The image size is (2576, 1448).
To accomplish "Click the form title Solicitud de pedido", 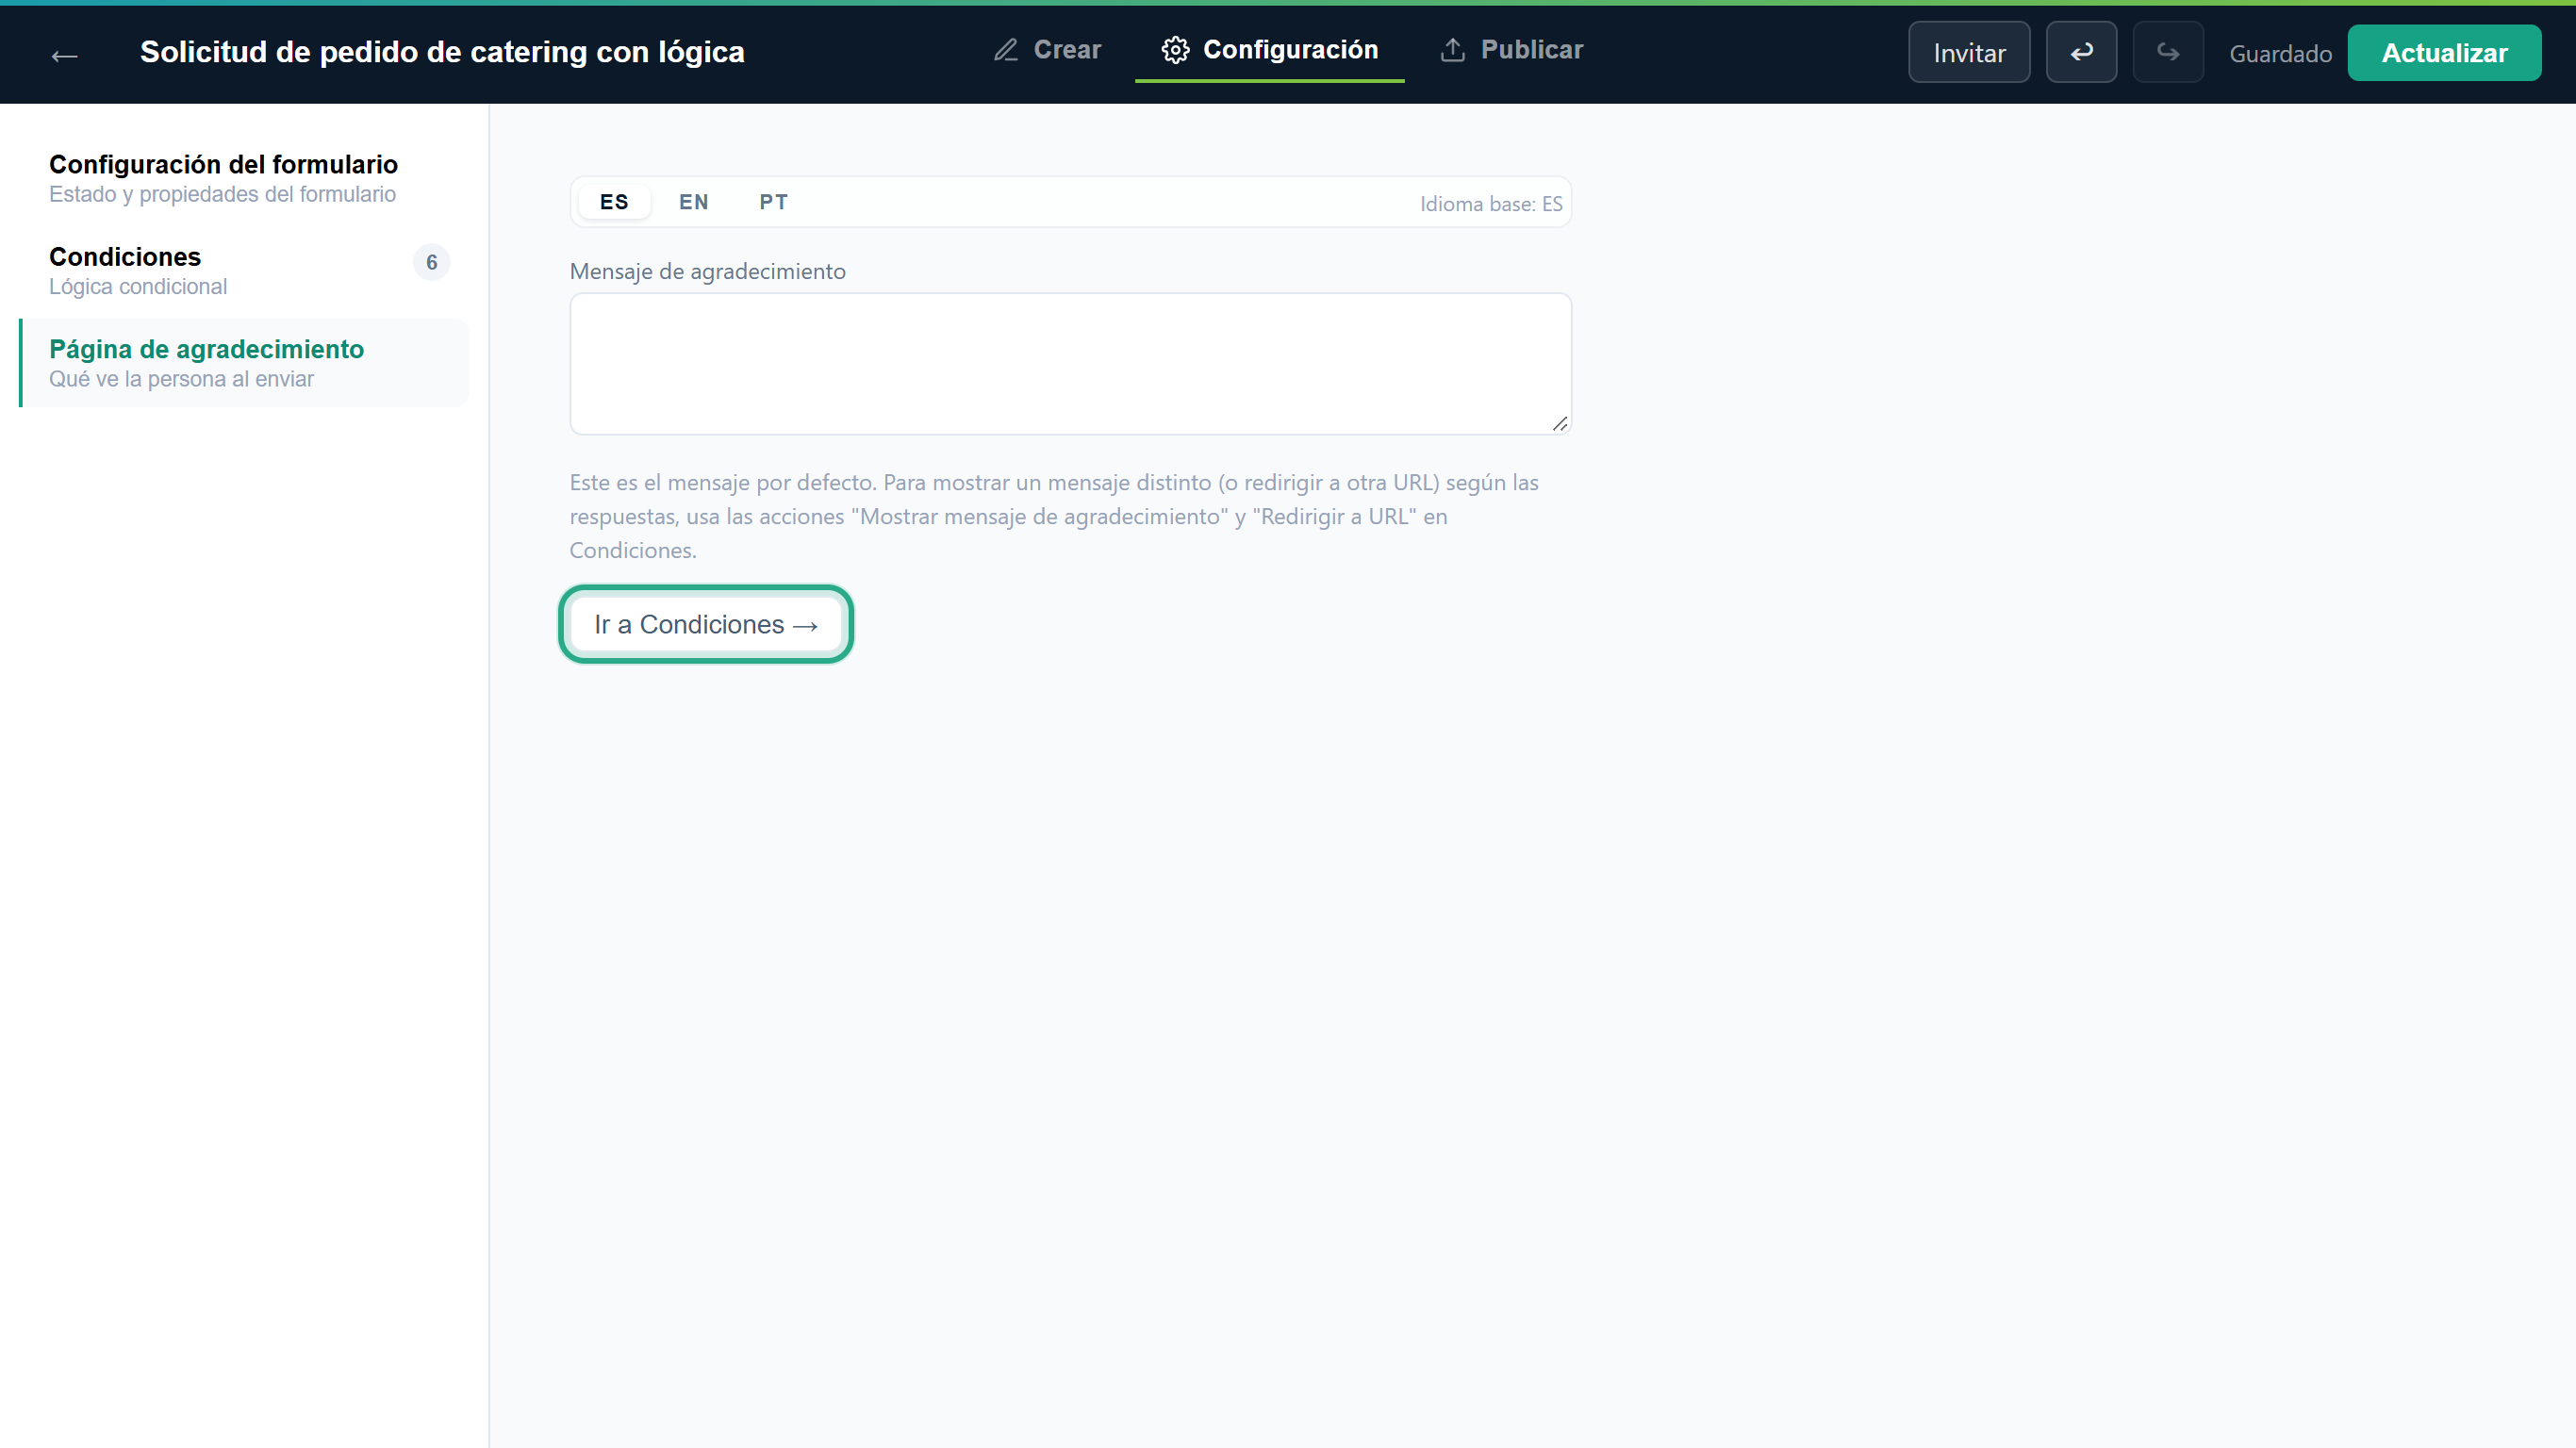I will click(x=442, y=52).
